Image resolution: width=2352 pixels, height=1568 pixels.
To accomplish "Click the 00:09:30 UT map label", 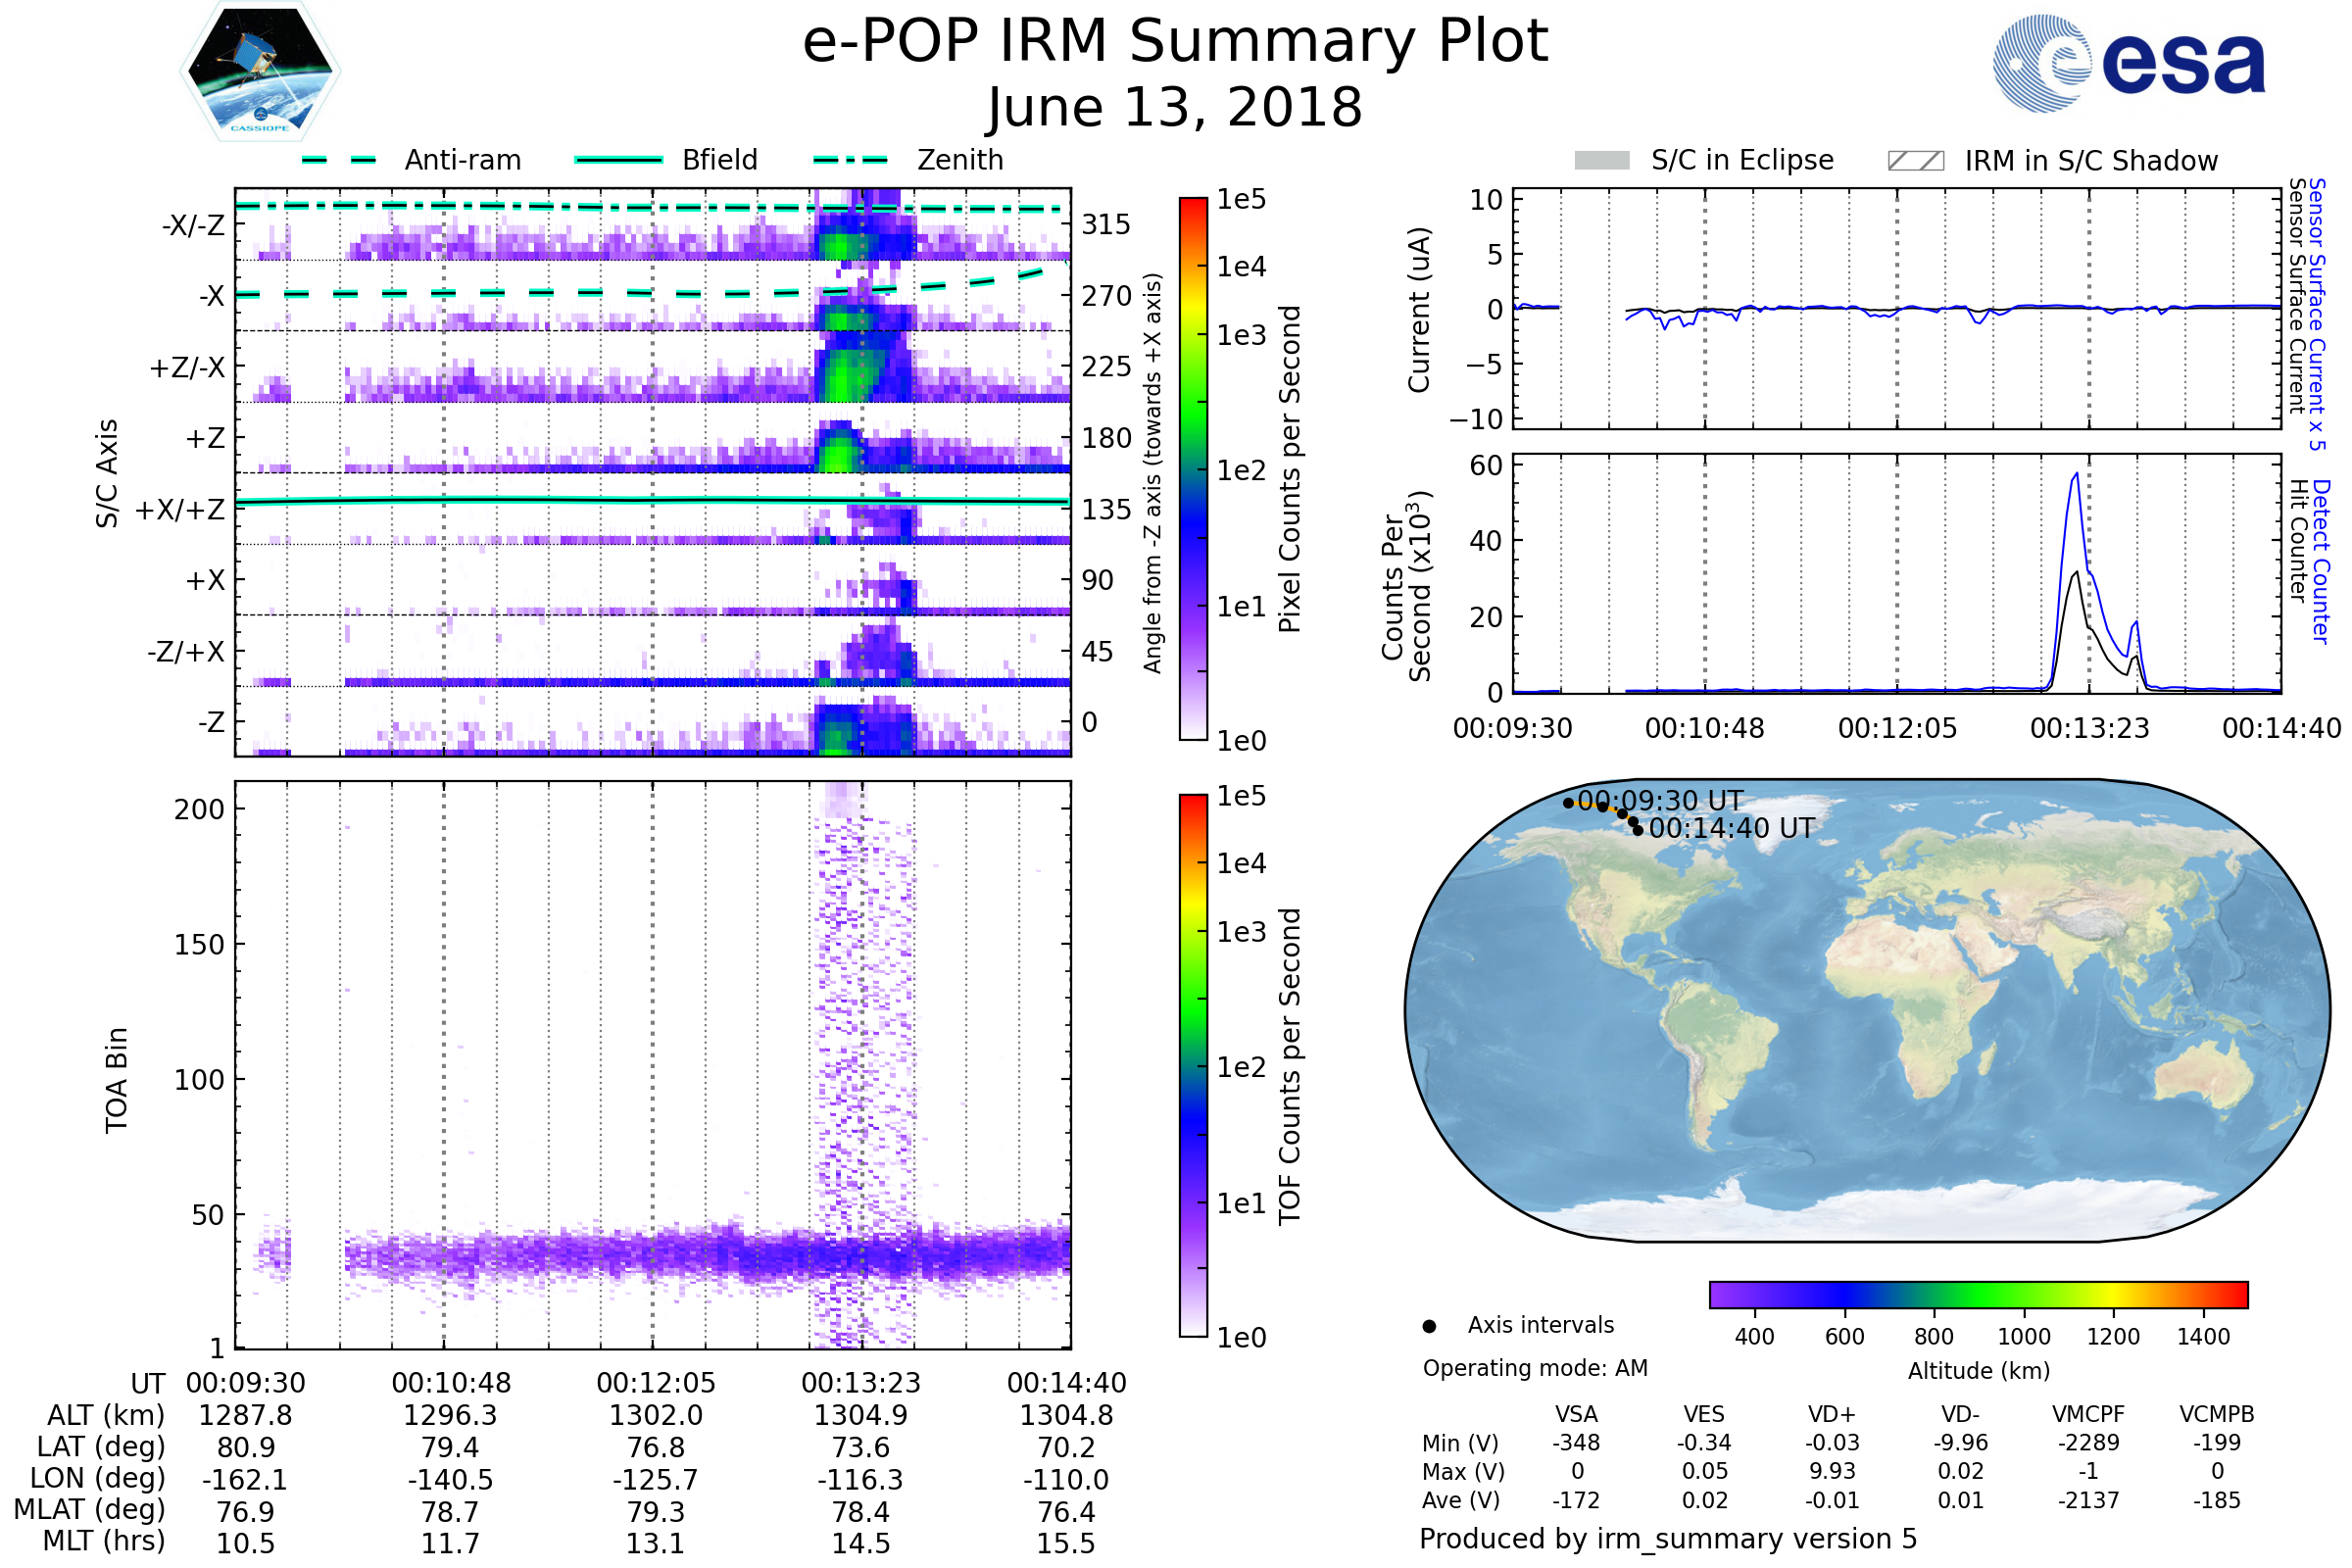I will pyautogui.click(x=1660, y=801).
